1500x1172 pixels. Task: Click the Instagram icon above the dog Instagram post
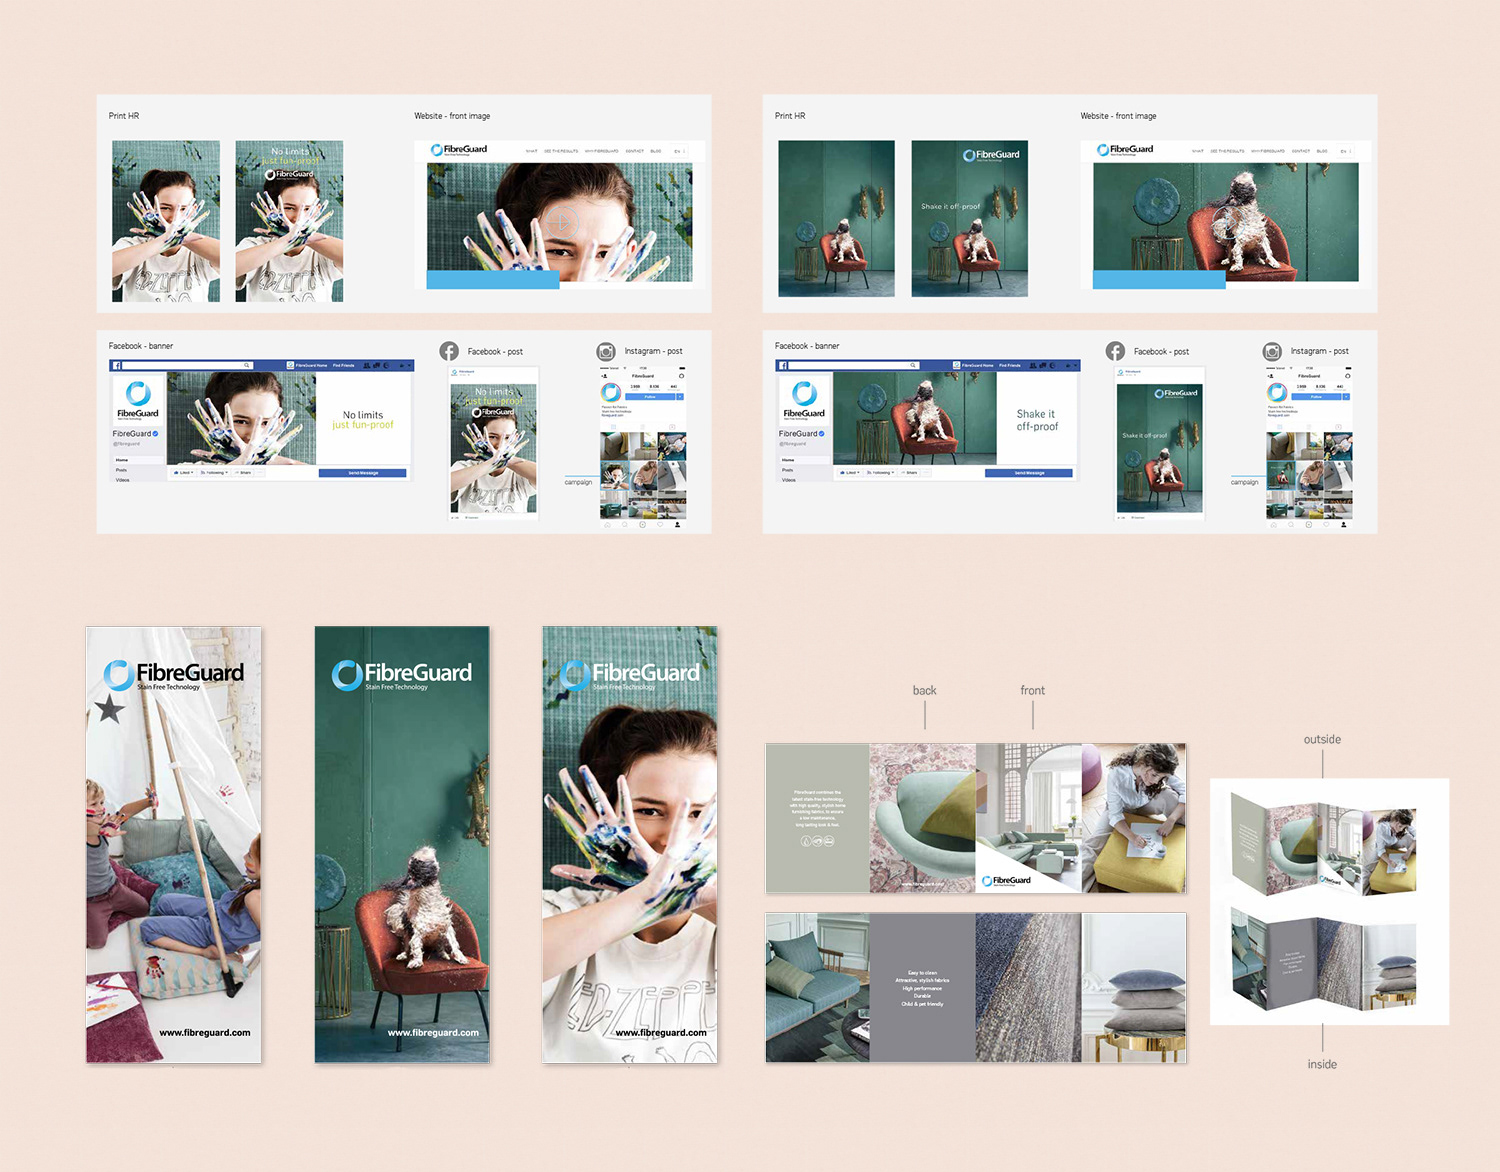[1272, 351]
